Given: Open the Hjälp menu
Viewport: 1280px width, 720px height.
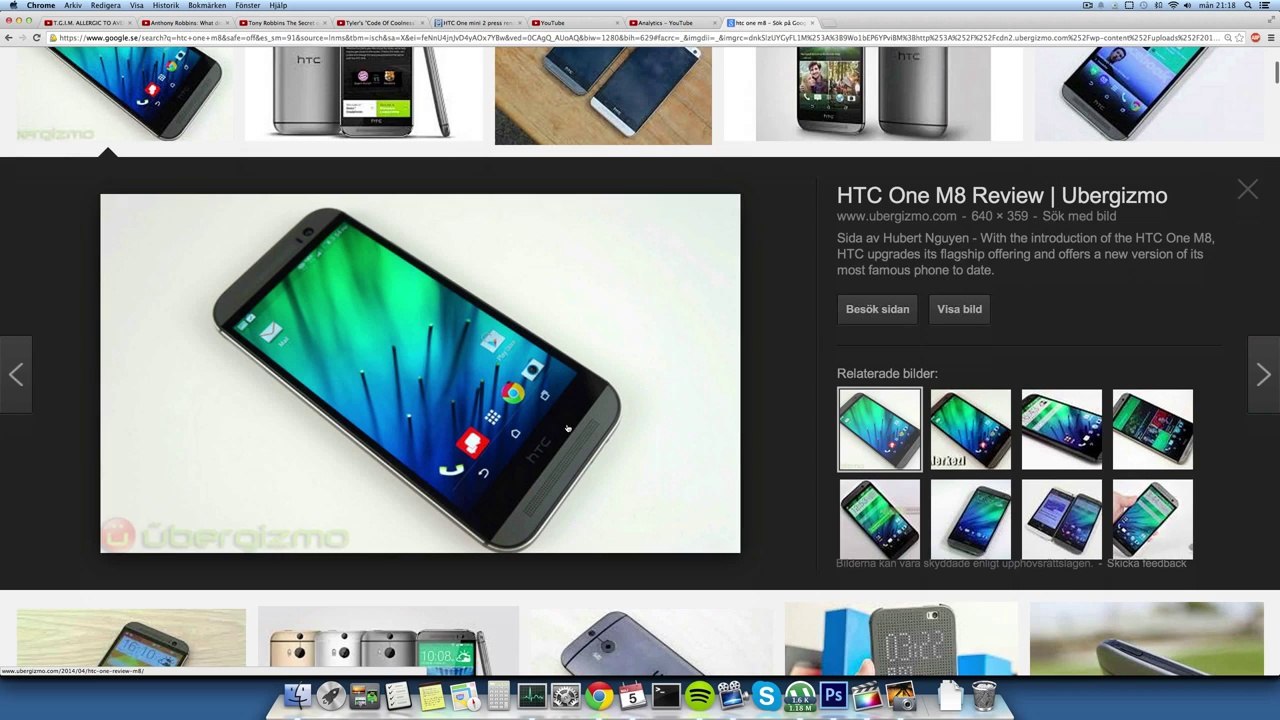Looking at the screenshot, I should coord(278,6).
